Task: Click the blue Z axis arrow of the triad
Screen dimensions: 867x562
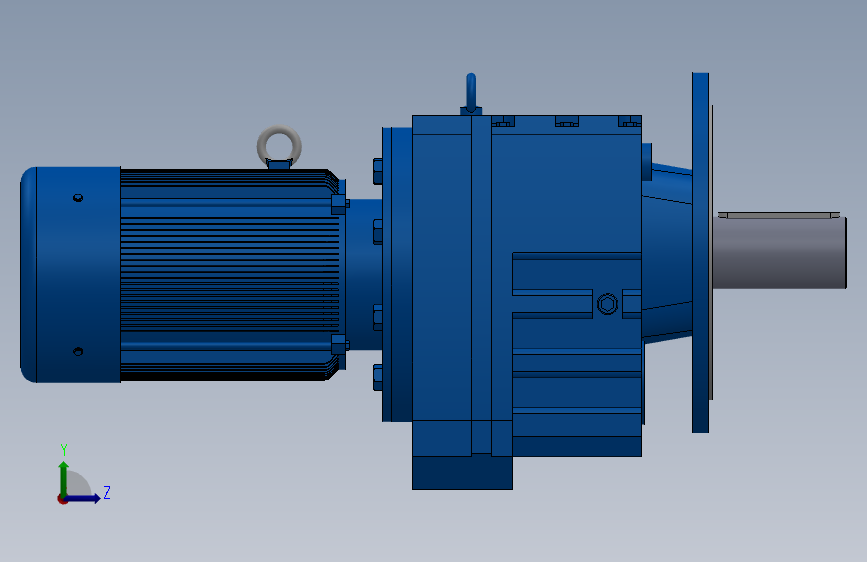Action: point(83,498)
